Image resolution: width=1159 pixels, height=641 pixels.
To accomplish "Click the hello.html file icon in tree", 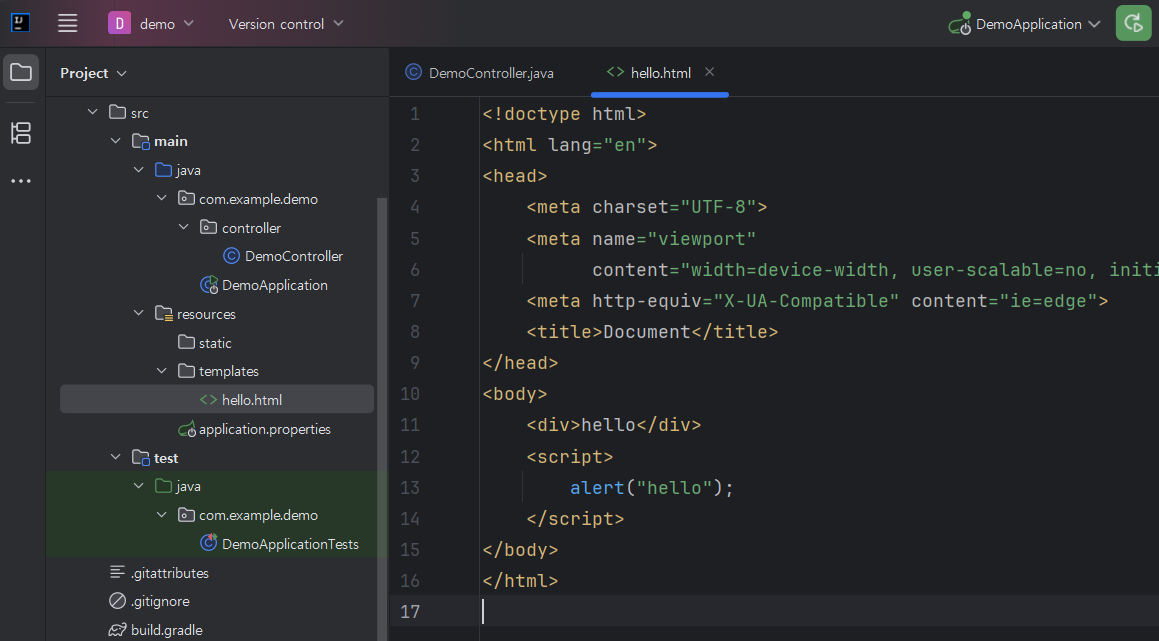I will 208,400.
